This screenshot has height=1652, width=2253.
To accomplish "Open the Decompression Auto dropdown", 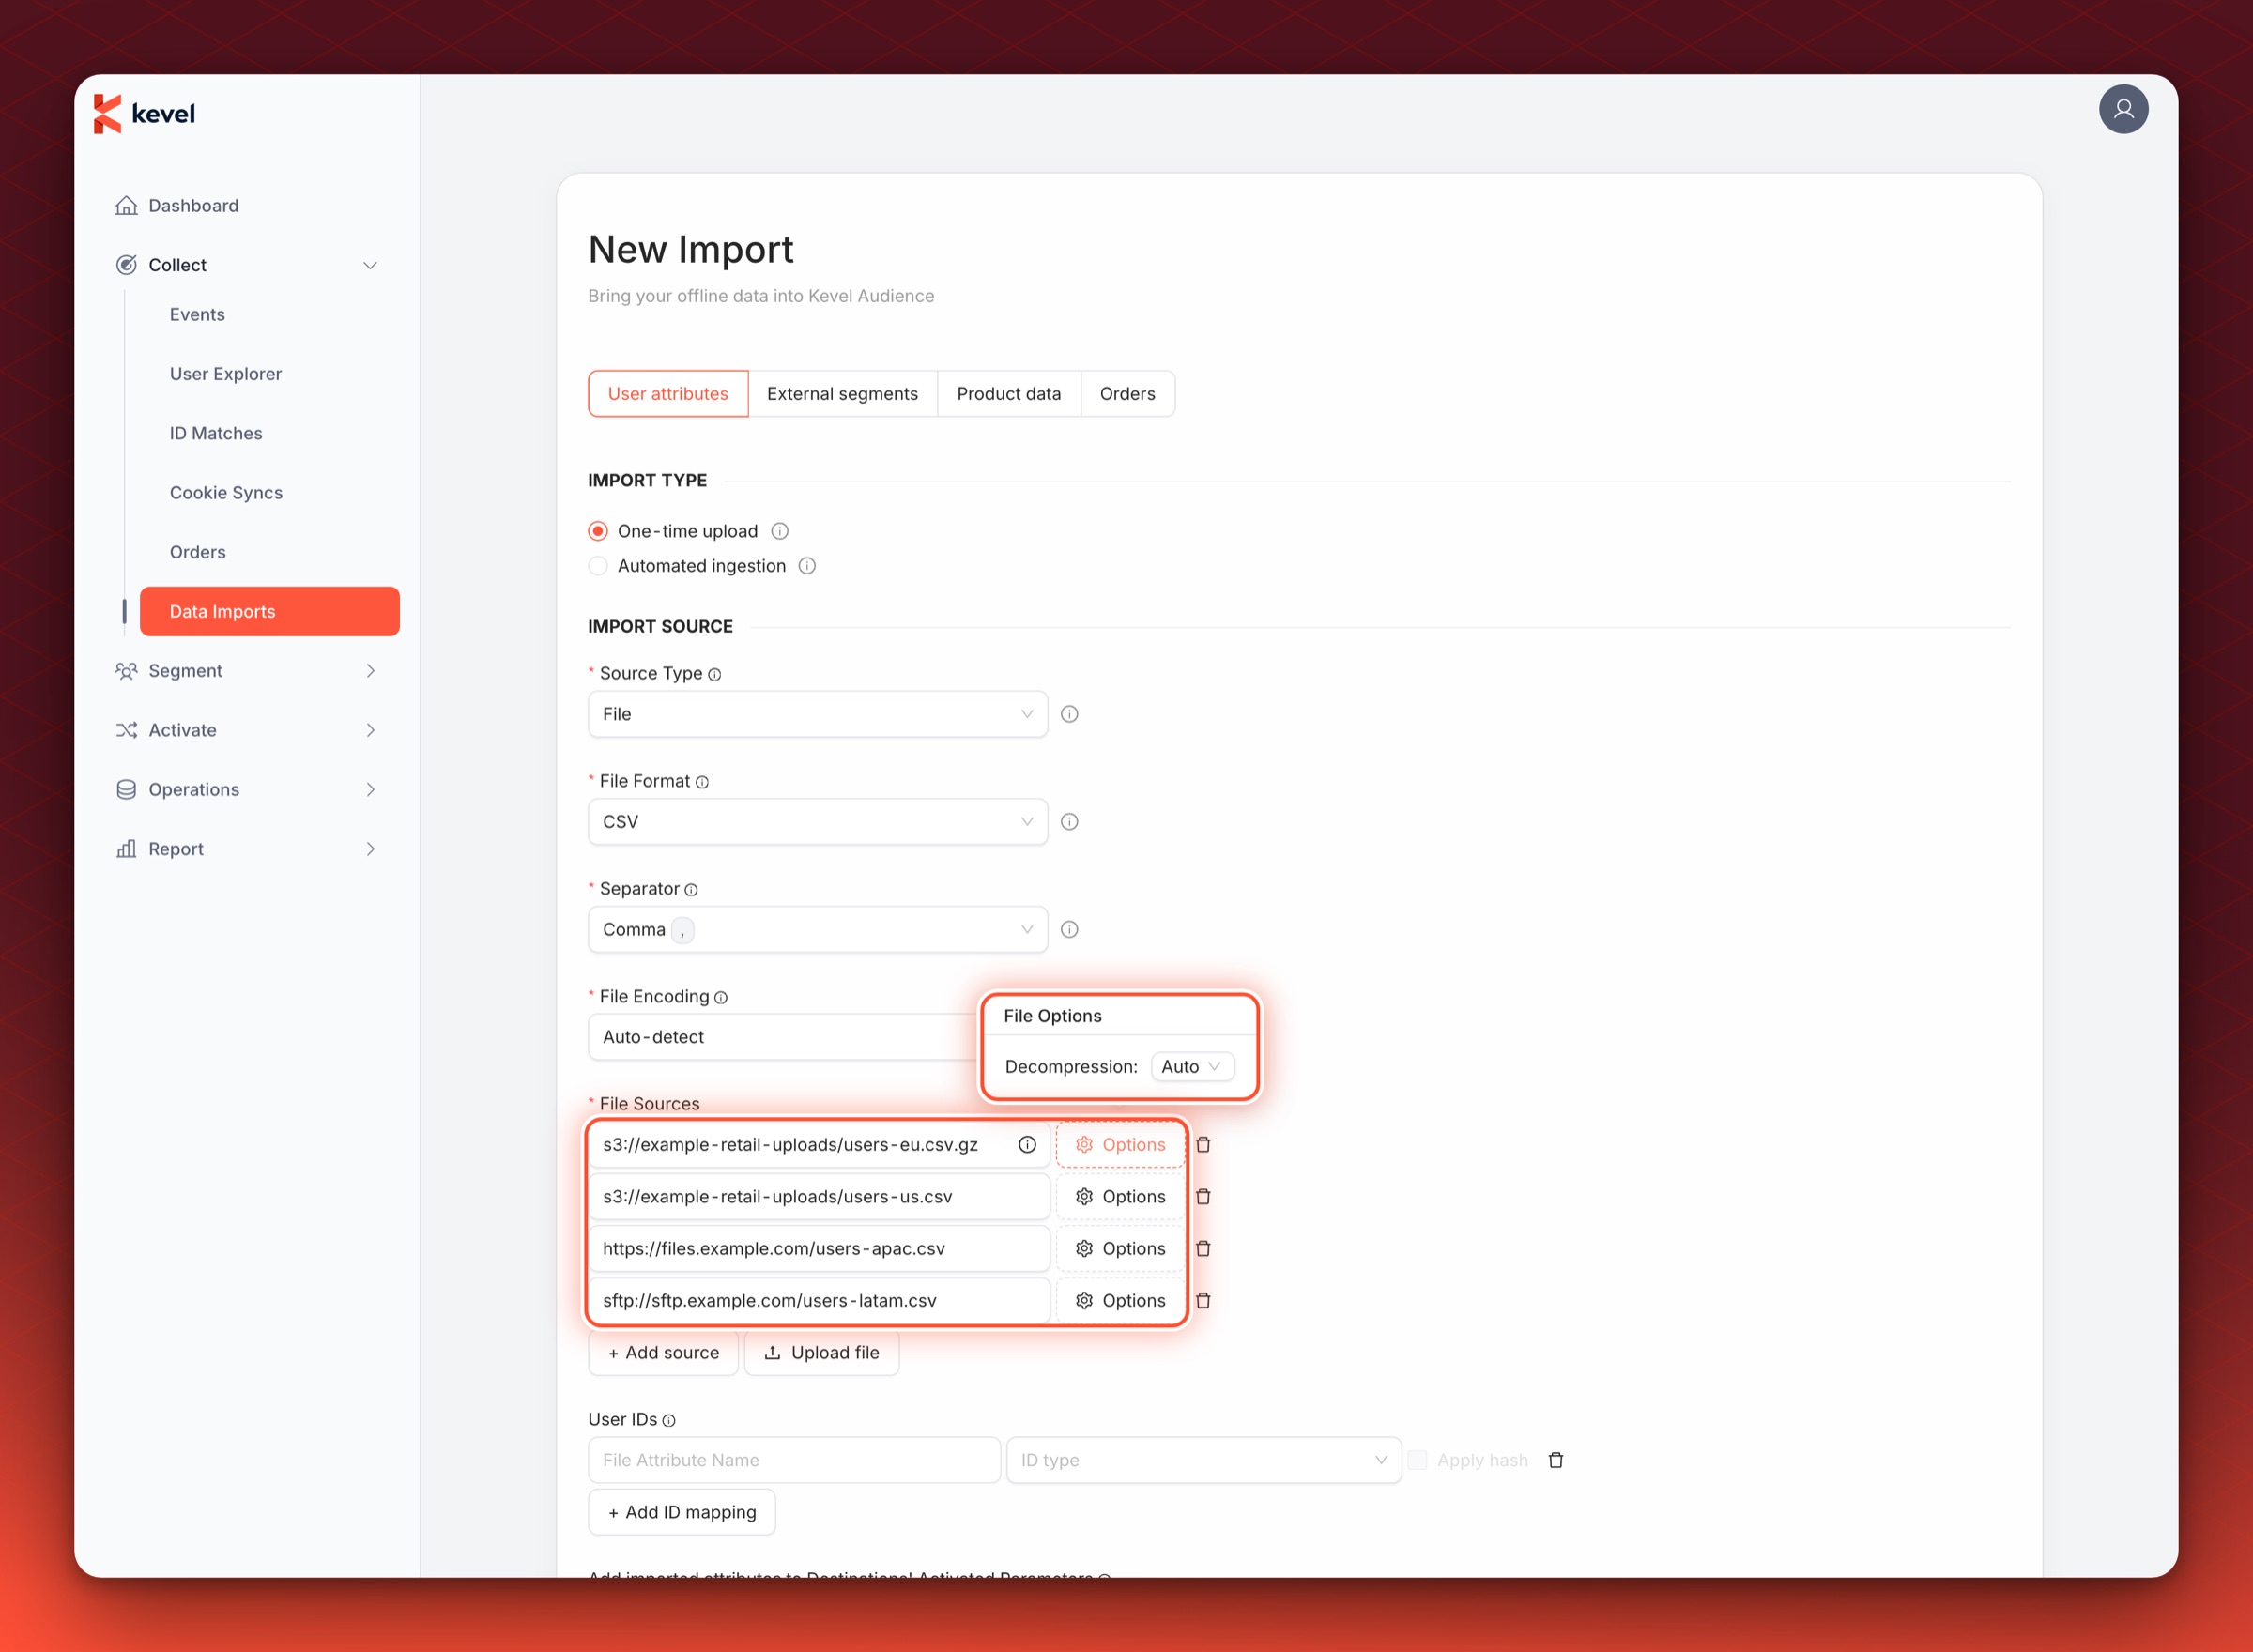I will point(1192,1067).
